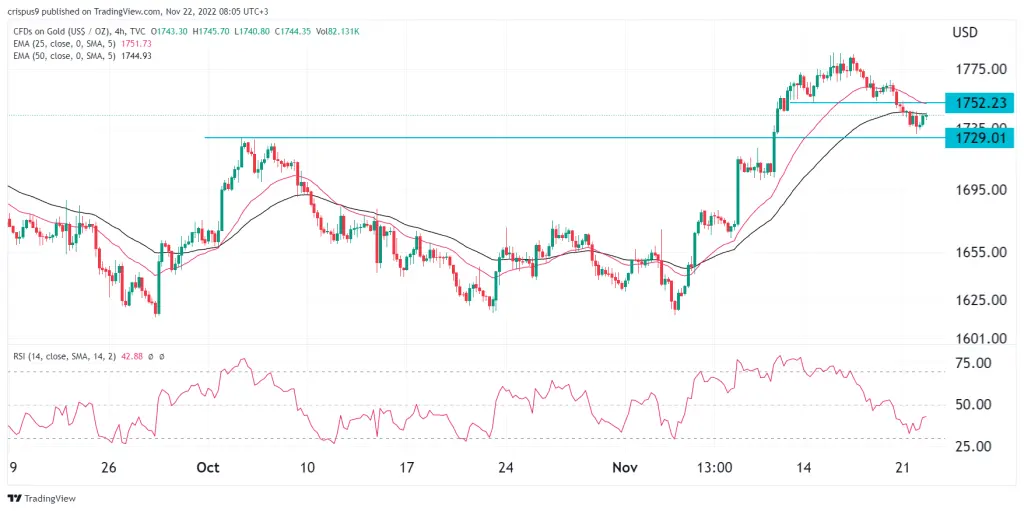Select the 1729.01 price label tag

(x=979, y=137)
